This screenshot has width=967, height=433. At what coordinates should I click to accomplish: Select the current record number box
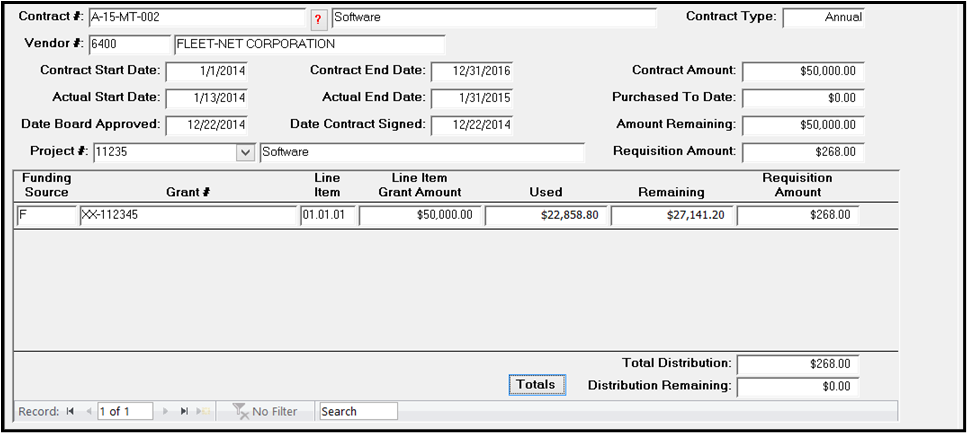pyautogui.click(x=125, y=411)
